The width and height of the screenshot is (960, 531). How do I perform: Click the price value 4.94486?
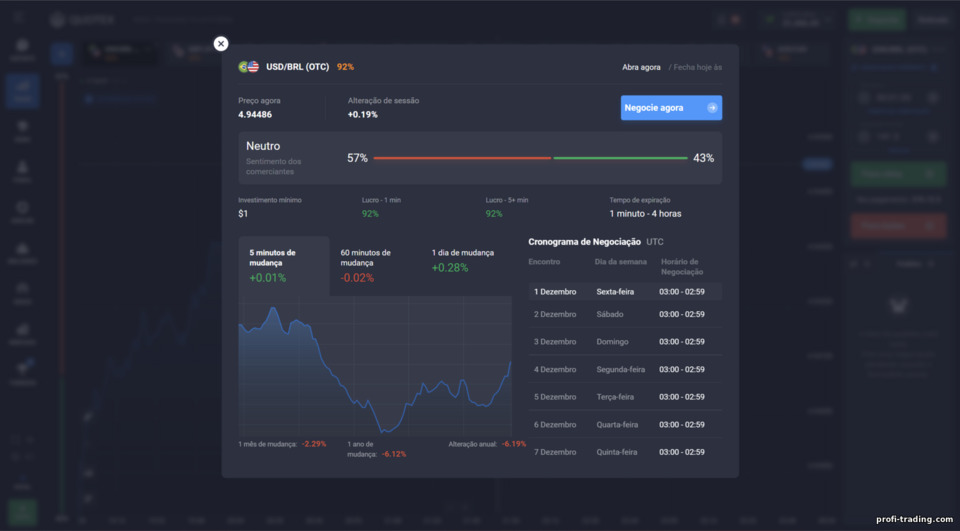tap(255, 115)
